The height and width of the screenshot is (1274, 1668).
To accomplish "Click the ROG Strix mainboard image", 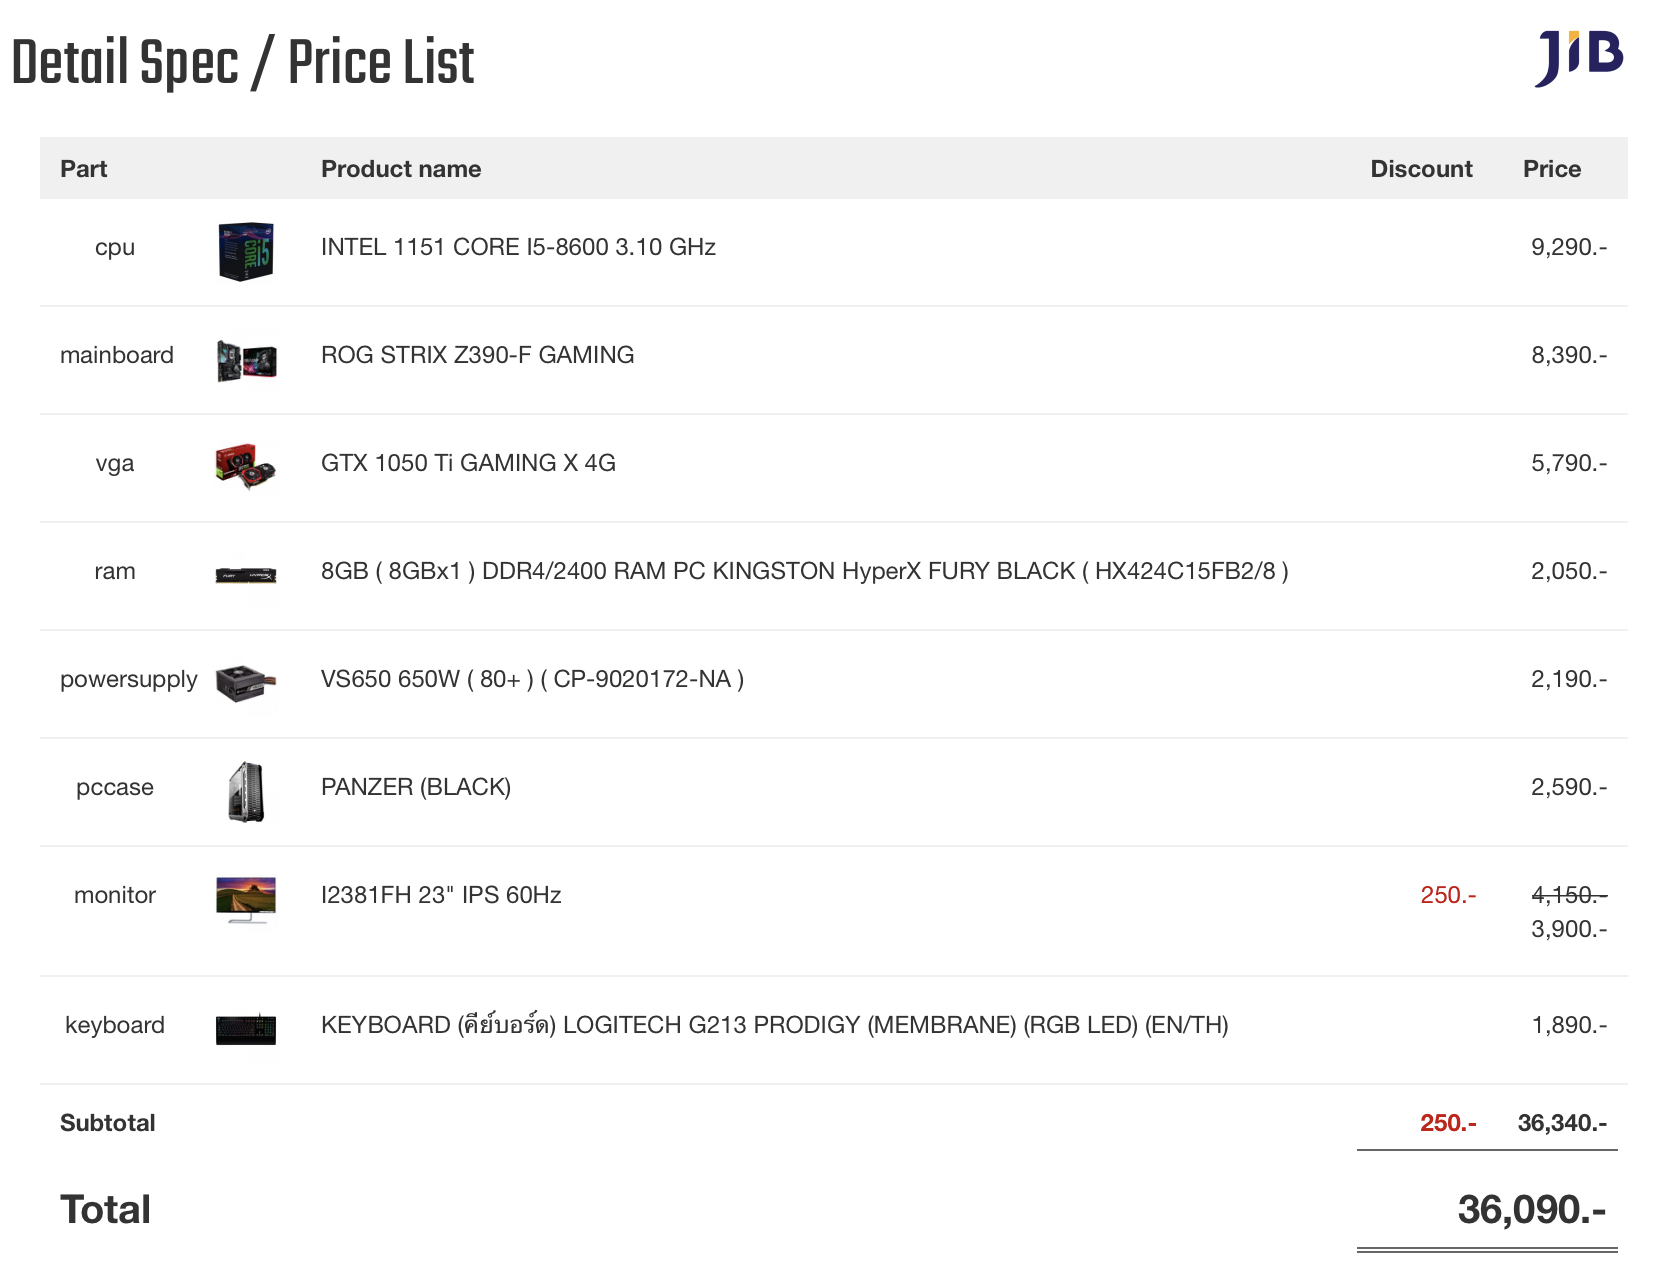I will click(x=246, y=360).
